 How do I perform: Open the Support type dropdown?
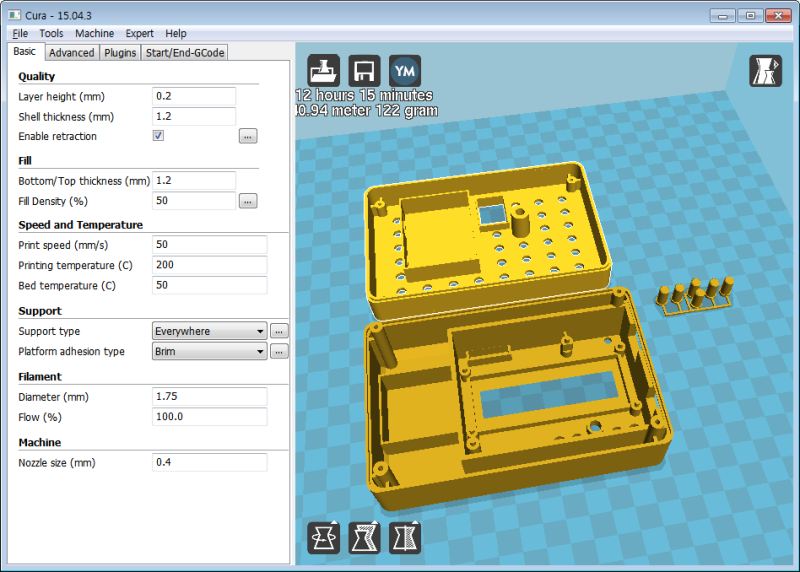click(x=210, y=331)
